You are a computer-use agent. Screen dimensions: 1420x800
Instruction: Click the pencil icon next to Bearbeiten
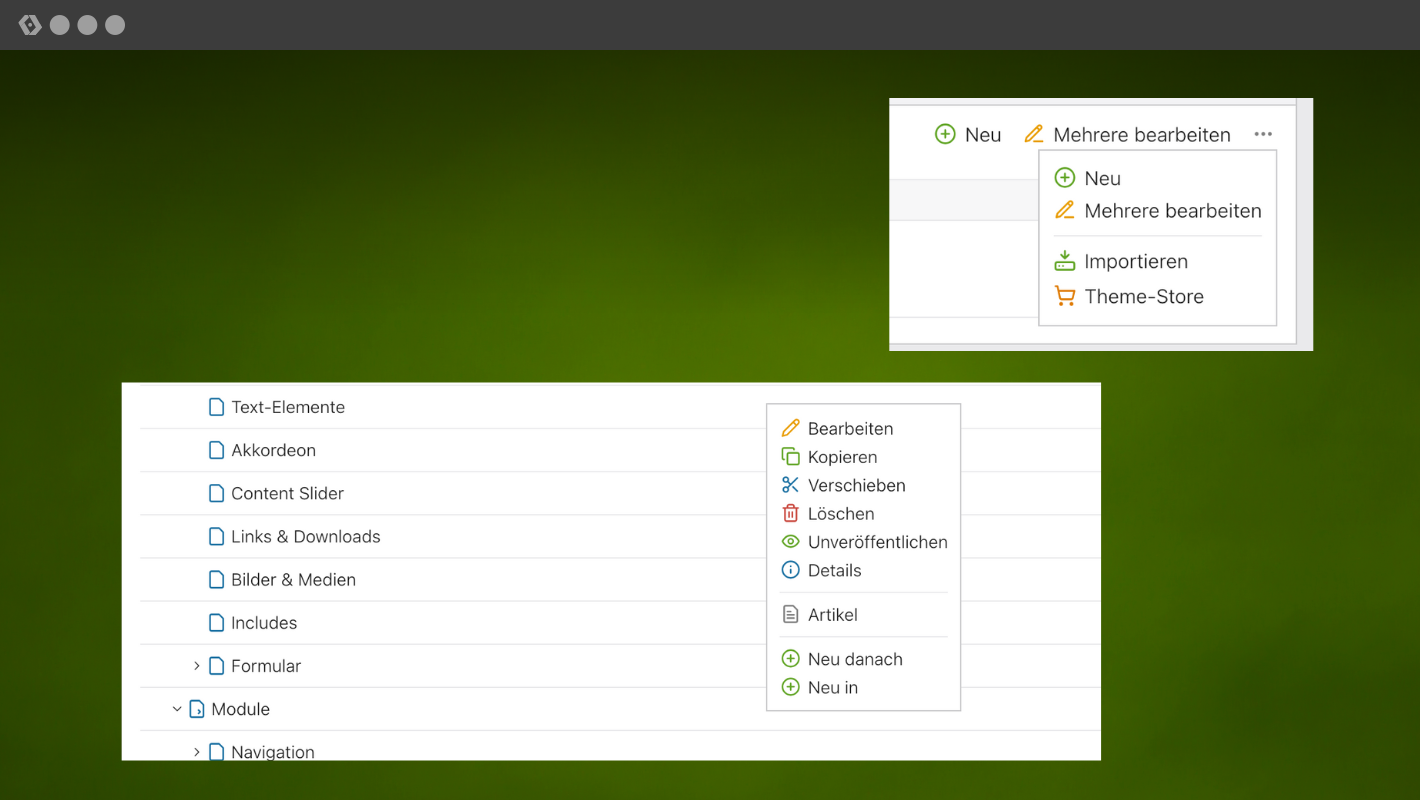pos(790,428)
